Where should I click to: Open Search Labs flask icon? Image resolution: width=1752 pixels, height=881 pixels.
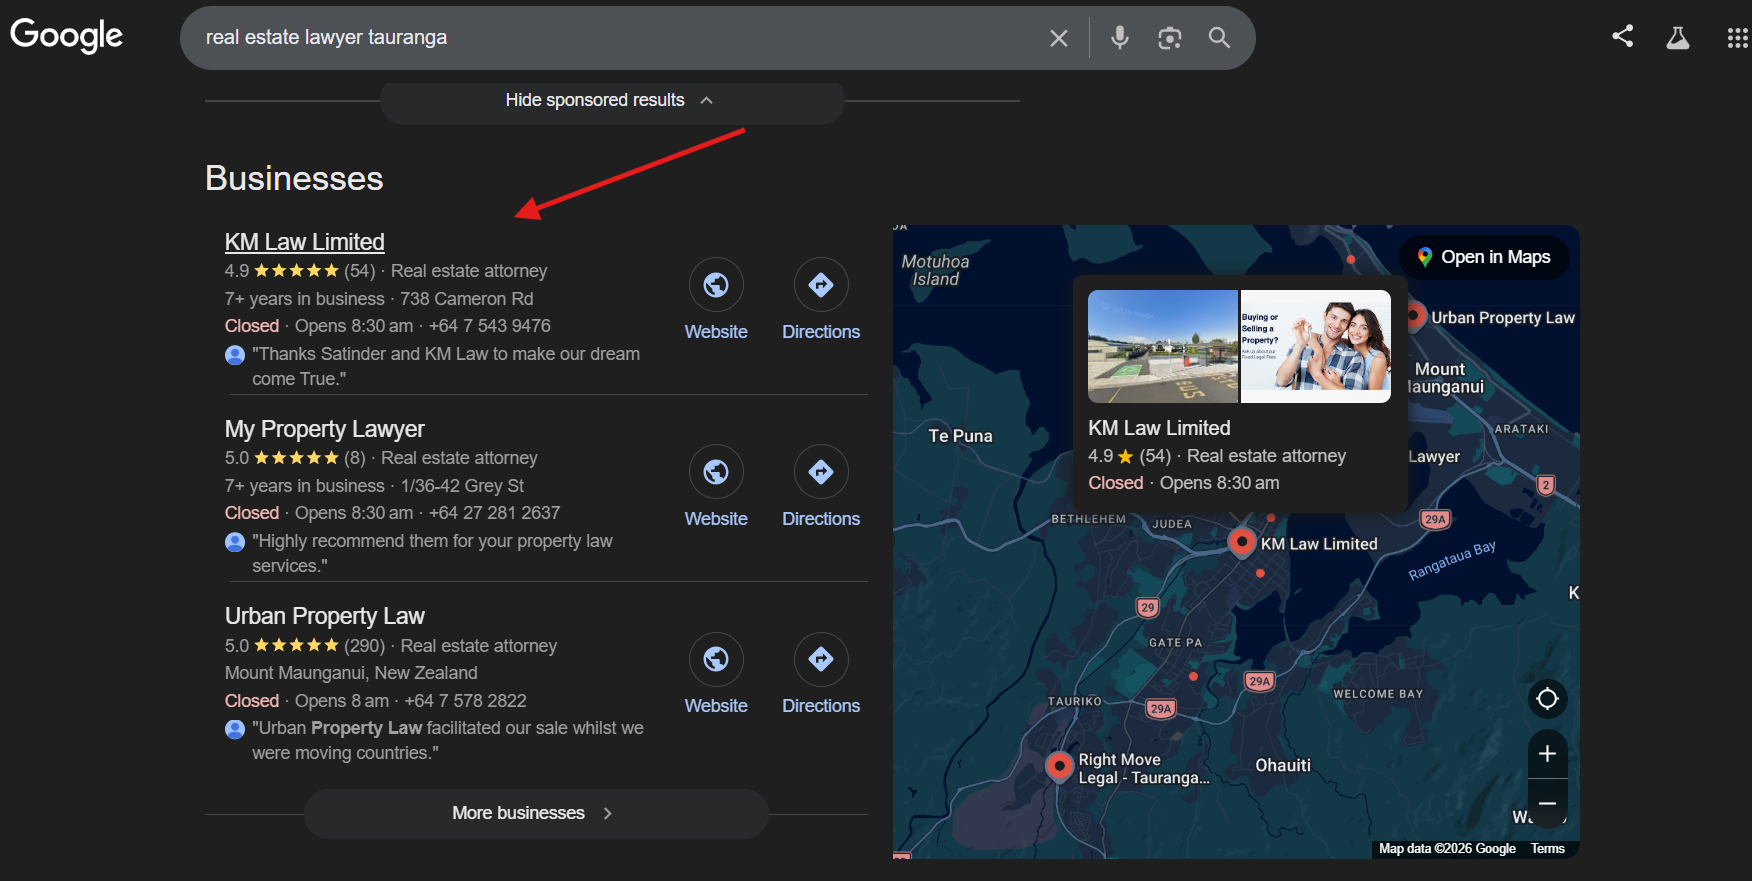coord(1678,38)
